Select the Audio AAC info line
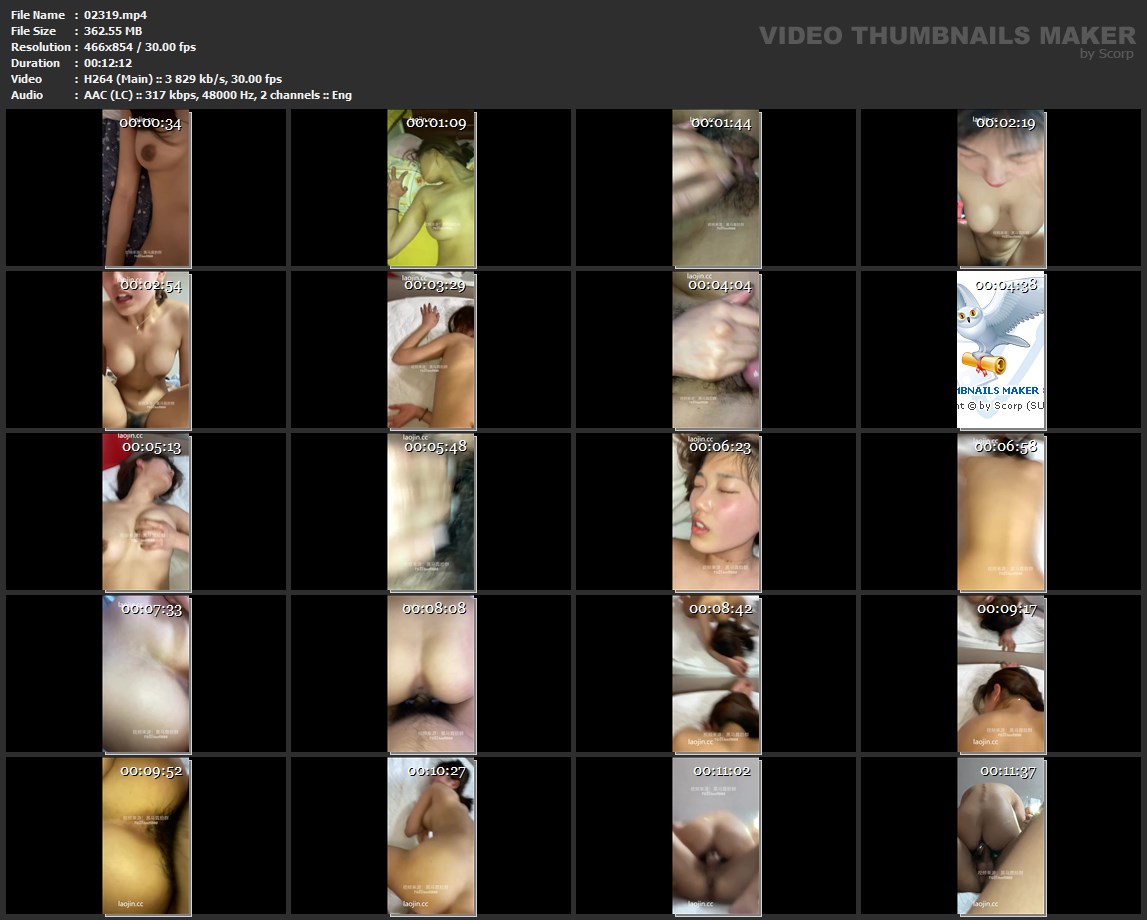The image size is (1147, 920). [218, 95]
